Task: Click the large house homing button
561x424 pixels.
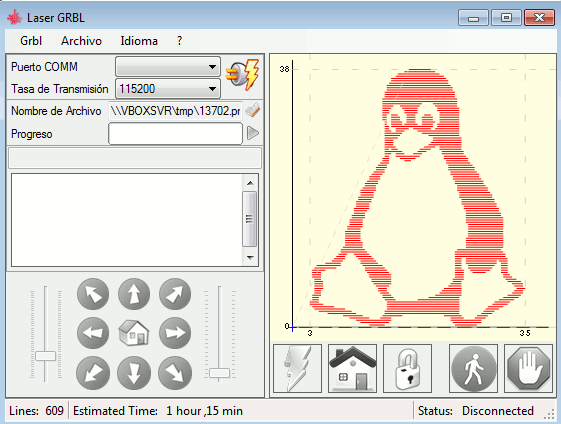Action: click(x=352, y=369)
